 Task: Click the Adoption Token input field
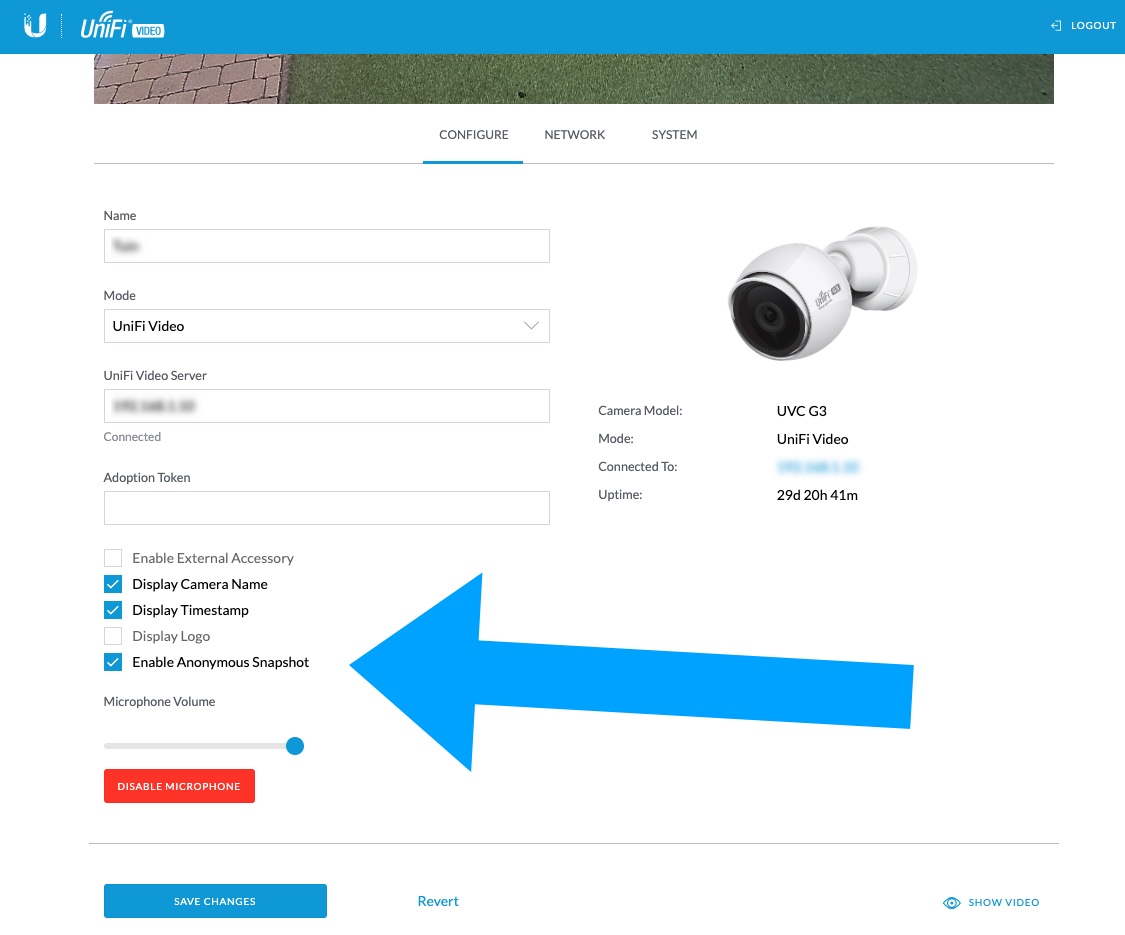click(326, 508)
